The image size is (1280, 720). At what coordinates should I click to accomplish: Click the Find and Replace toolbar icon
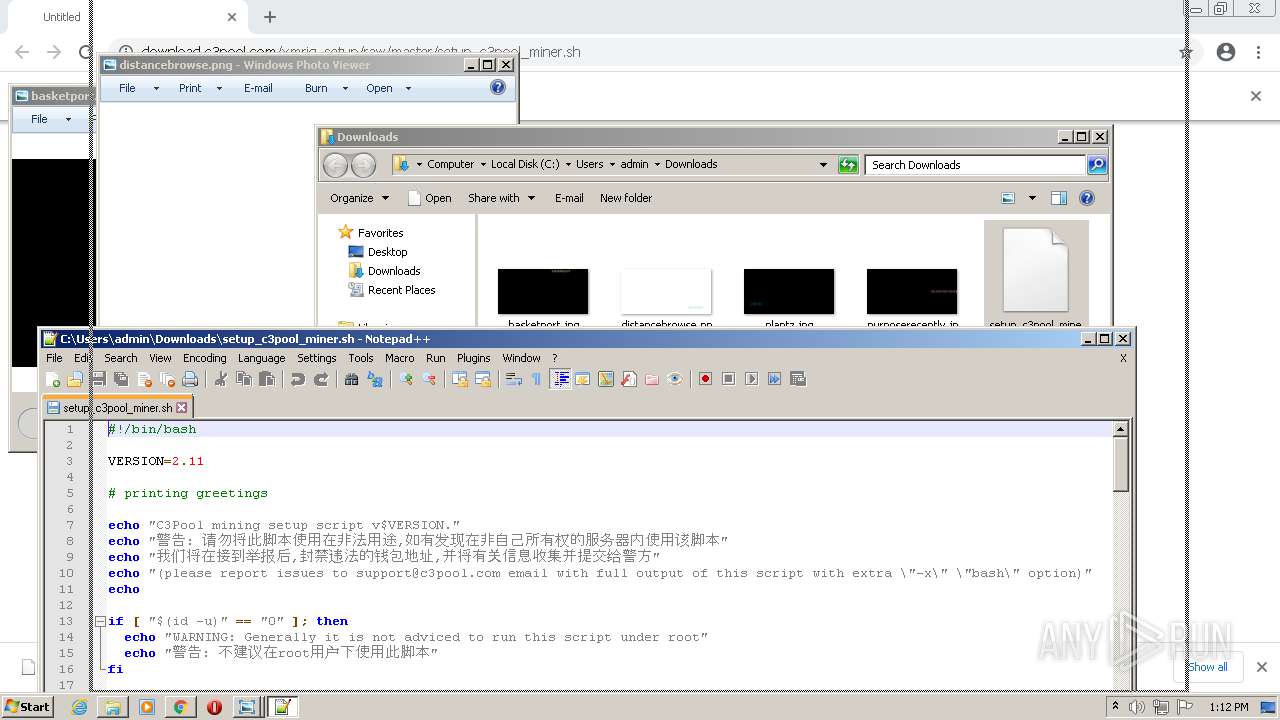point(375,379)
